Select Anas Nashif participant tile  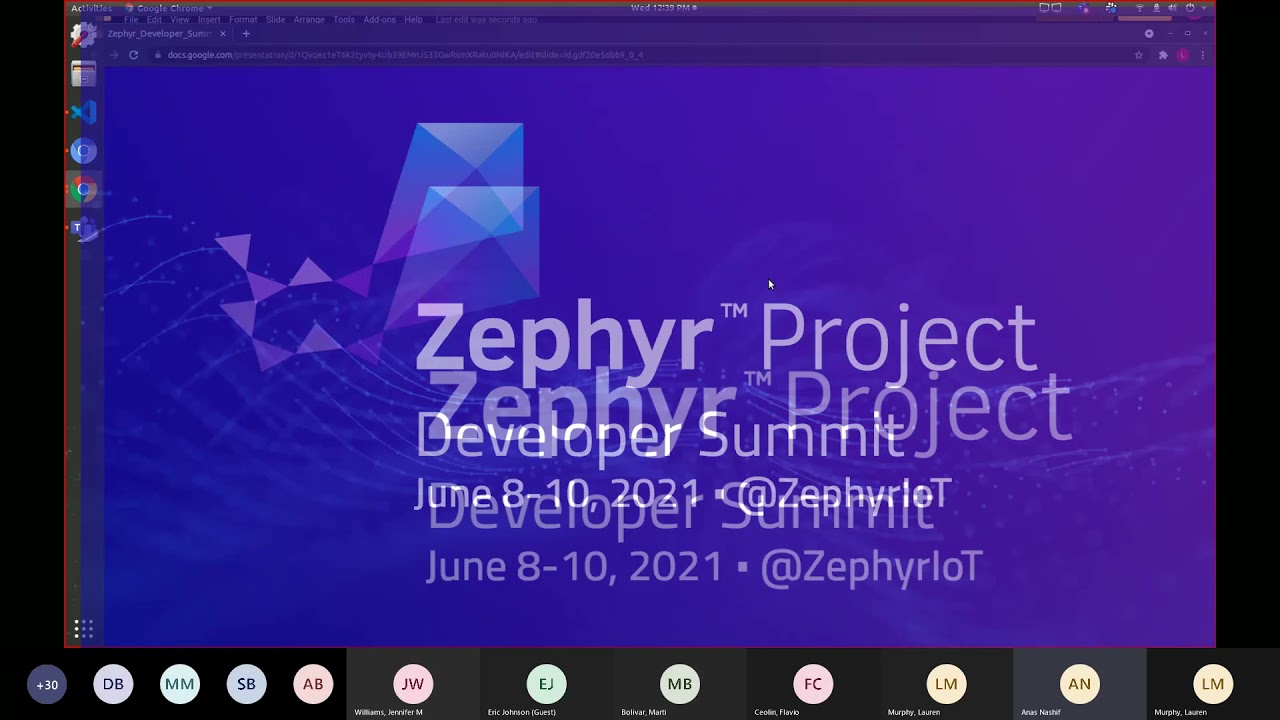tap(1079, 684)
